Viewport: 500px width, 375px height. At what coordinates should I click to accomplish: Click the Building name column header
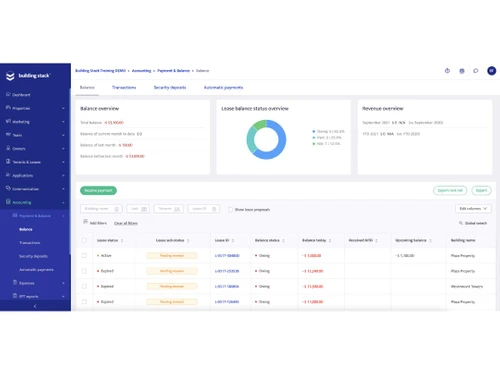[x=463, y=240]
